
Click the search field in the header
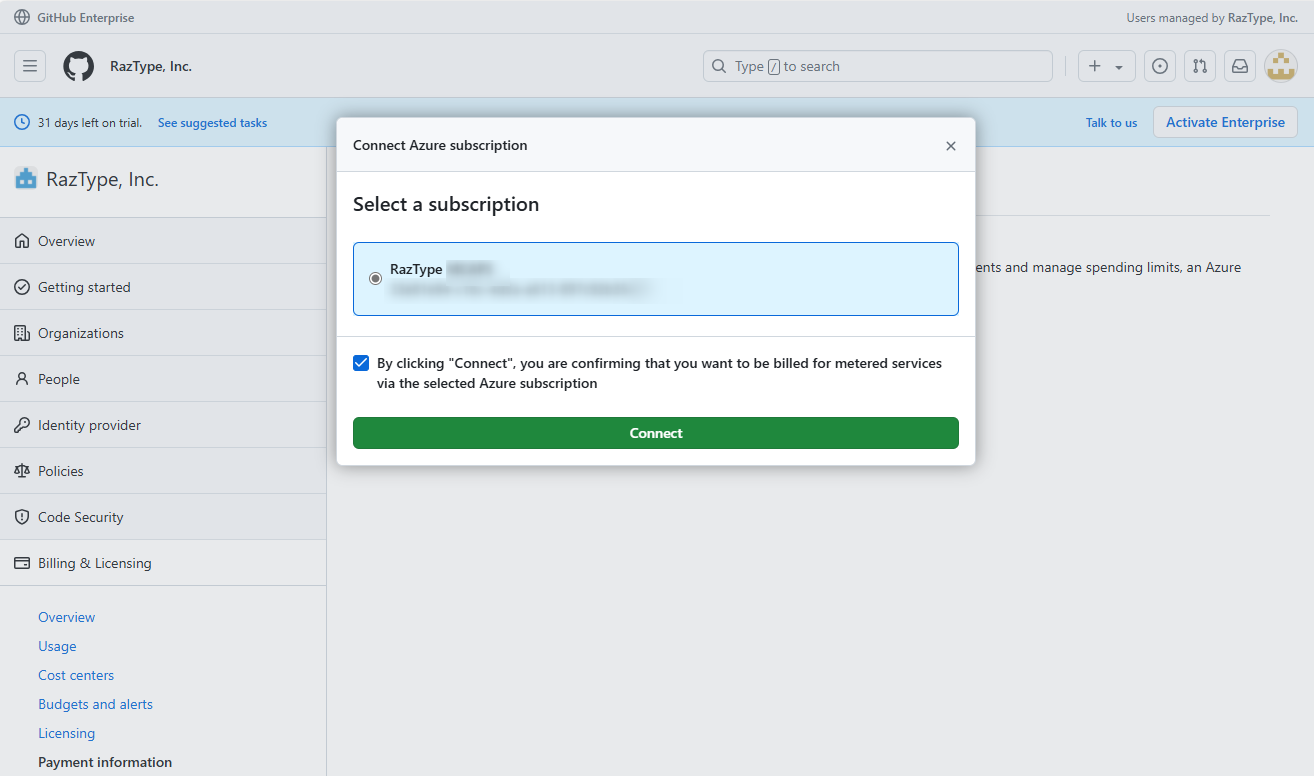(x=877, y=65)
